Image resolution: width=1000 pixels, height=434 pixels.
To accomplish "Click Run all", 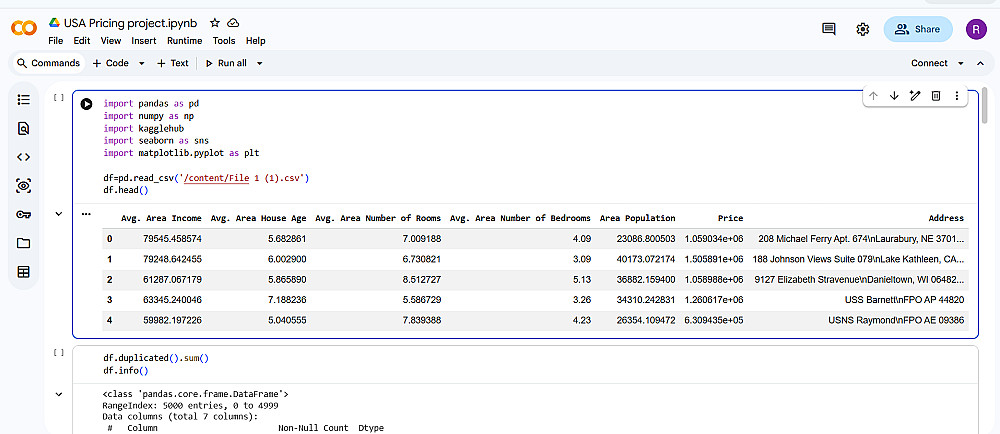I will click(x=226, y=63).
